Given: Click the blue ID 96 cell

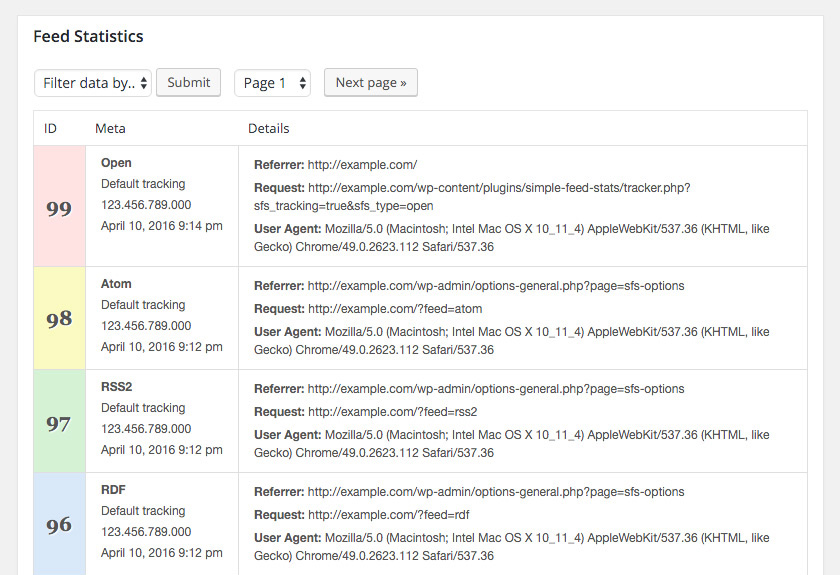Looking at the screenshot, I should (x=59, y=524).
